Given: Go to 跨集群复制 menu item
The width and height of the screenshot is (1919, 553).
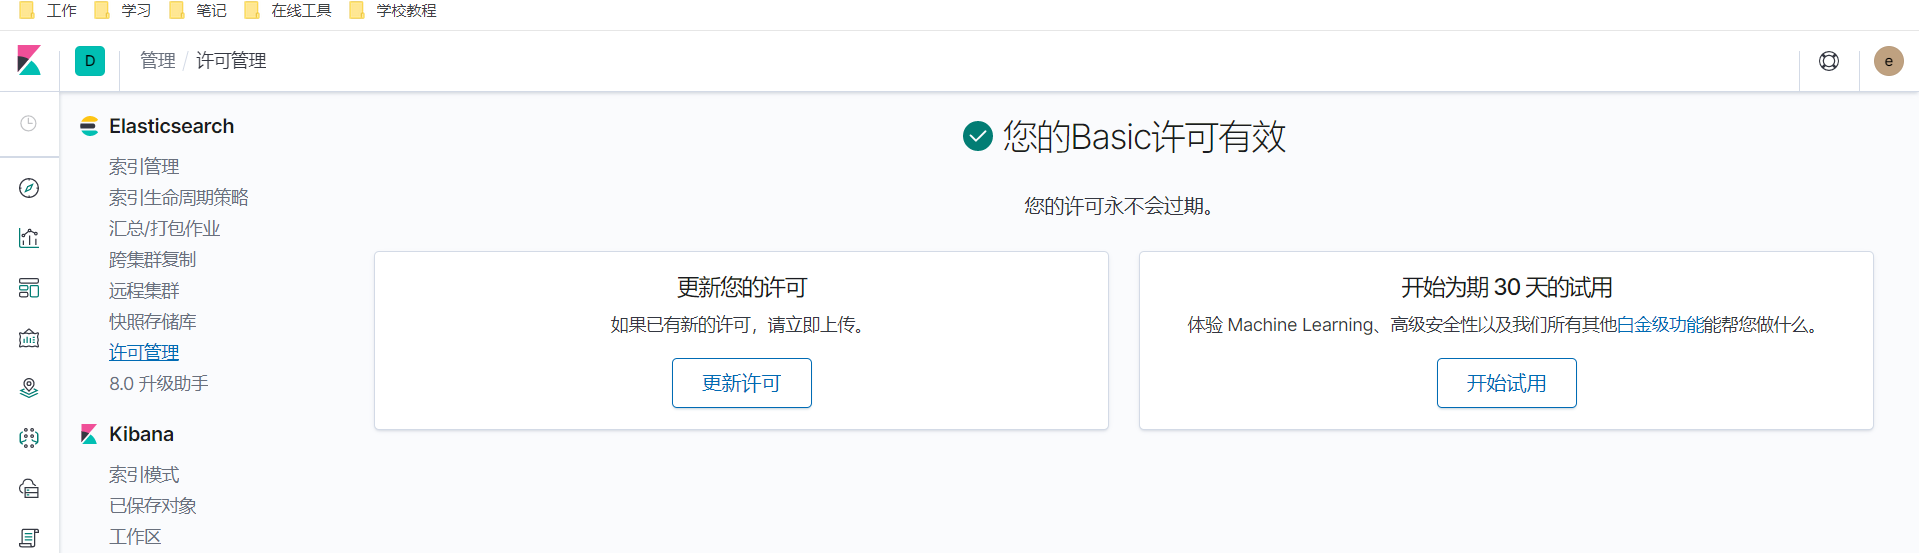Looking at the screenshot, I should coord(153,259).
